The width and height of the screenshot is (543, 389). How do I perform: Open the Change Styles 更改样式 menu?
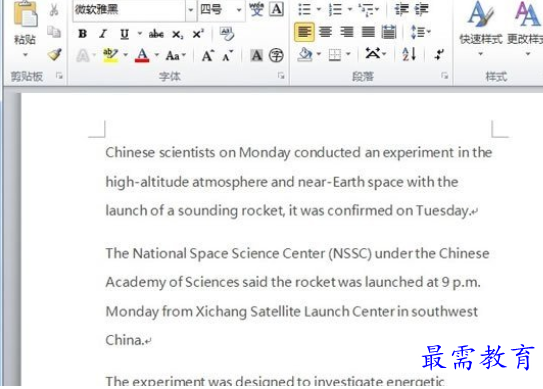click(x=525, y=28)
